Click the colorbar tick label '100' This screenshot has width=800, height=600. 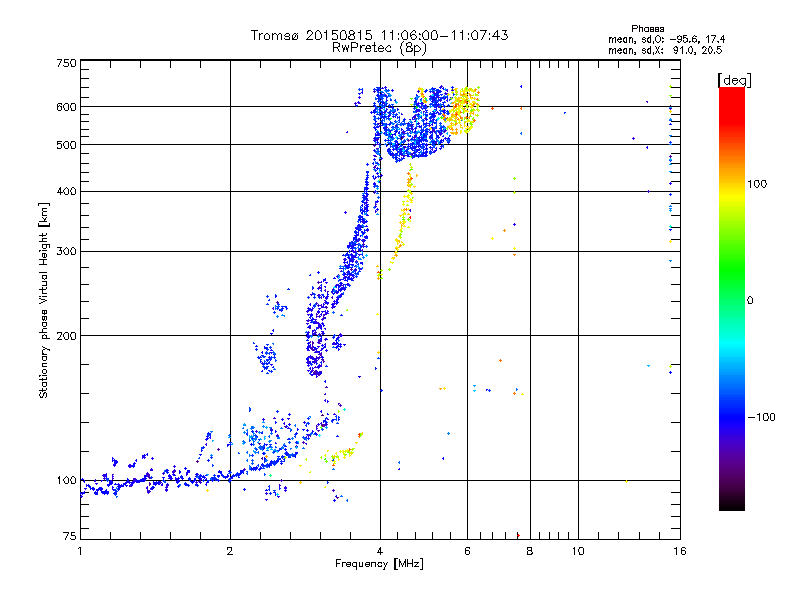pyautogui.click(x=757, y=184)
